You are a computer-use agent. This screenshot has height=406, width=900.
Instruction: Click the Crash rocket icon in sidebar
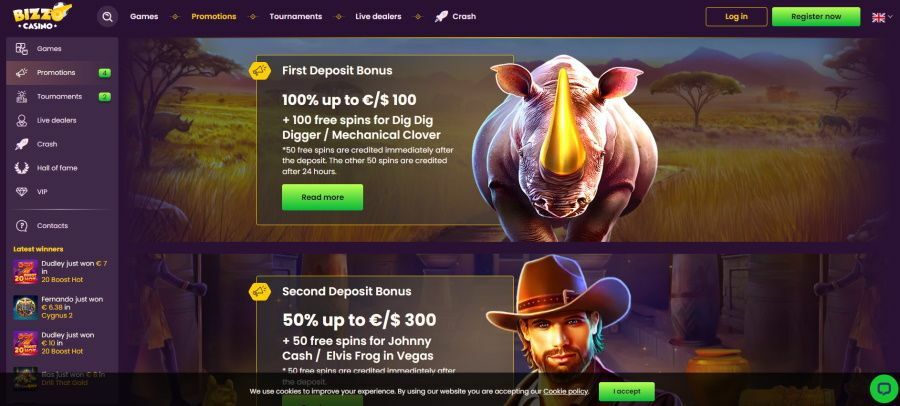point(22,144)
